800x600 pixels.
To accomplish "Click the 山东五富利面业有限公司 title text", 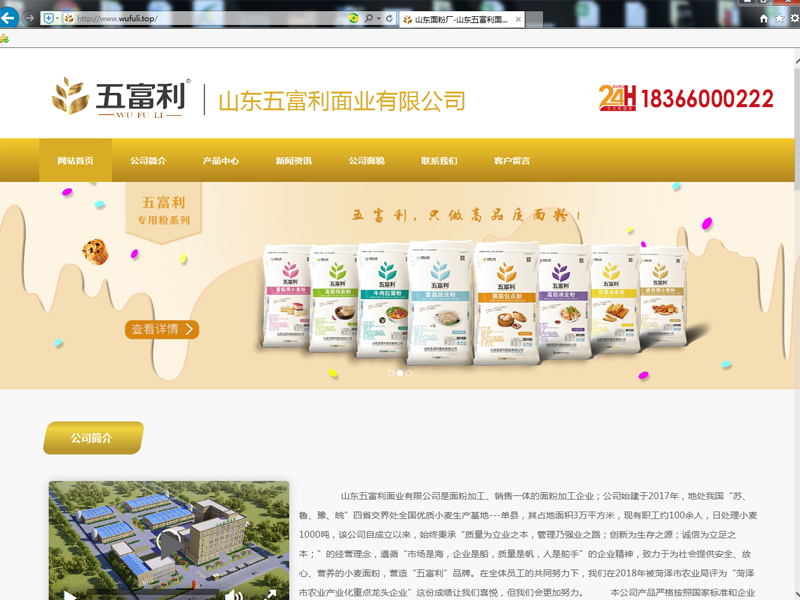I will tap(342, 101).
